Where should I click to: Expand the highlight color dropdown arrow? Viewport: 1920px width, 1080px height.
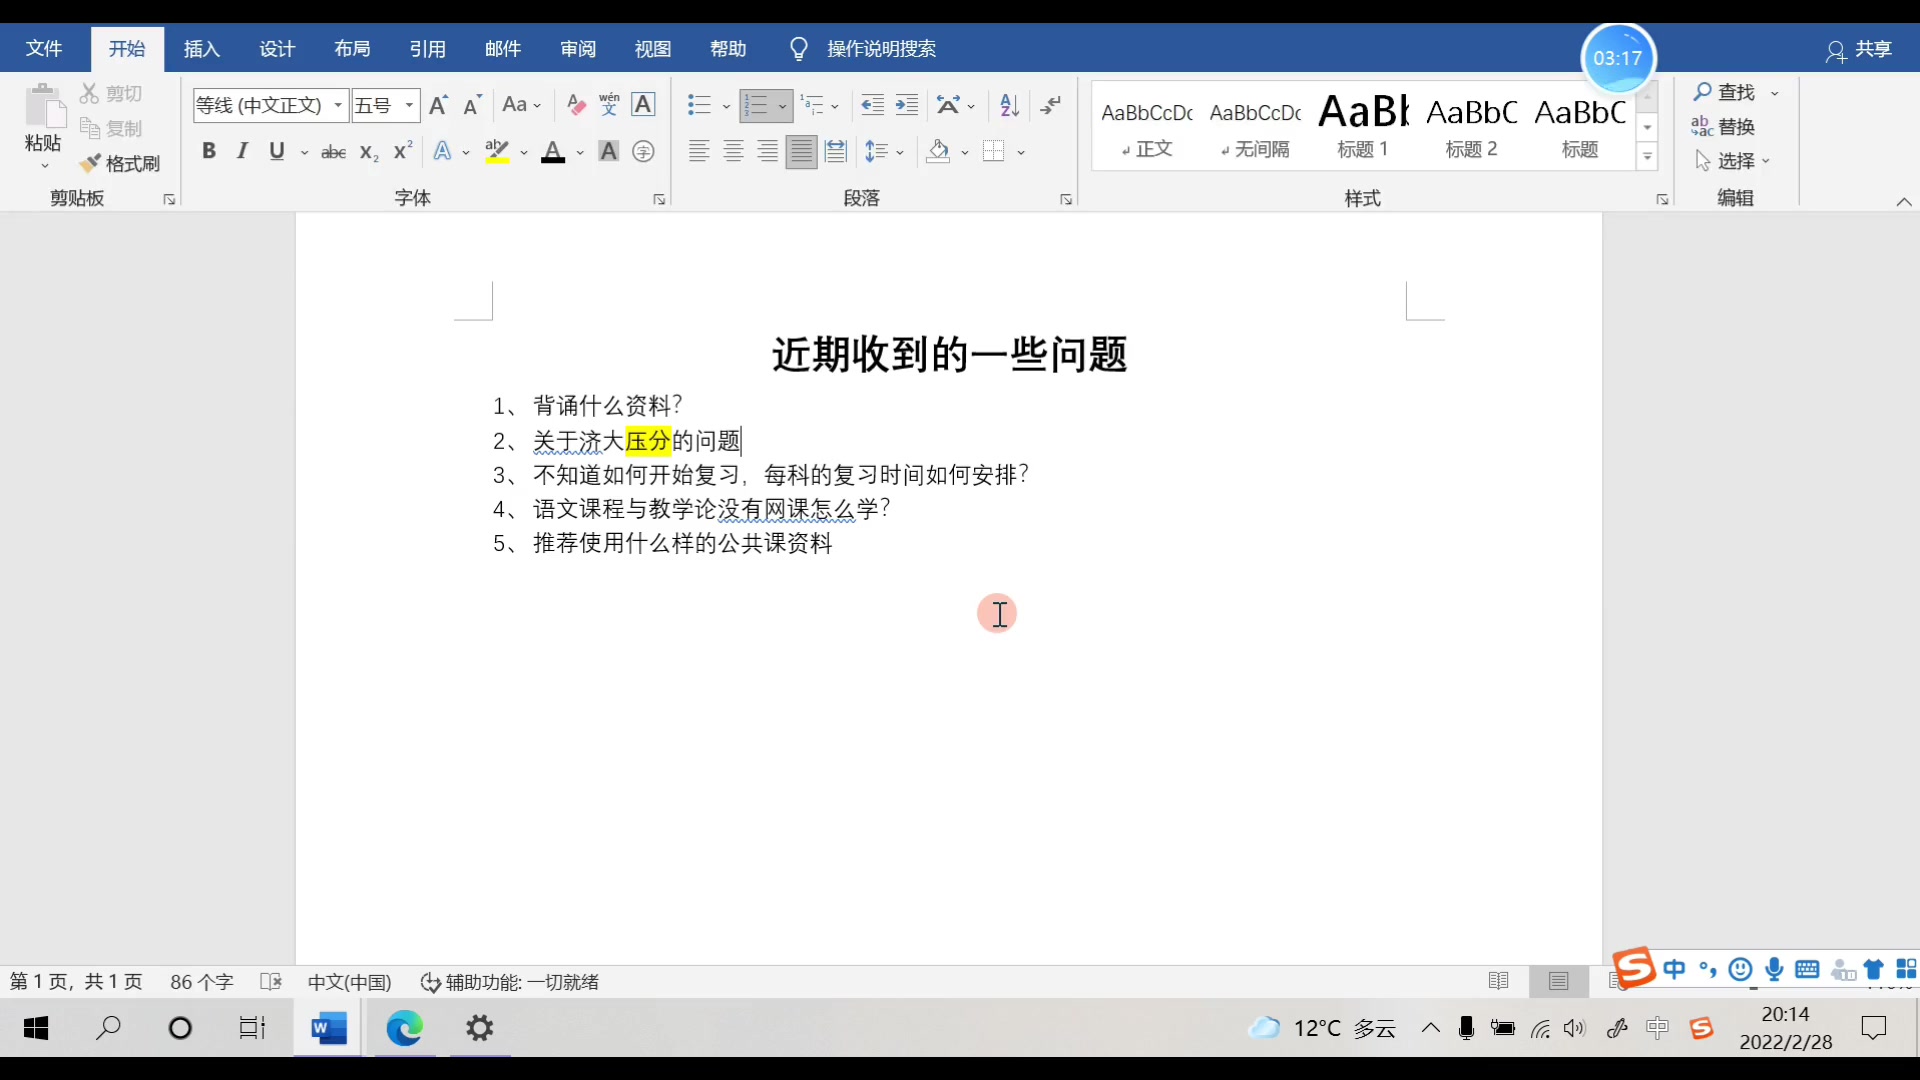coord(523,153)
